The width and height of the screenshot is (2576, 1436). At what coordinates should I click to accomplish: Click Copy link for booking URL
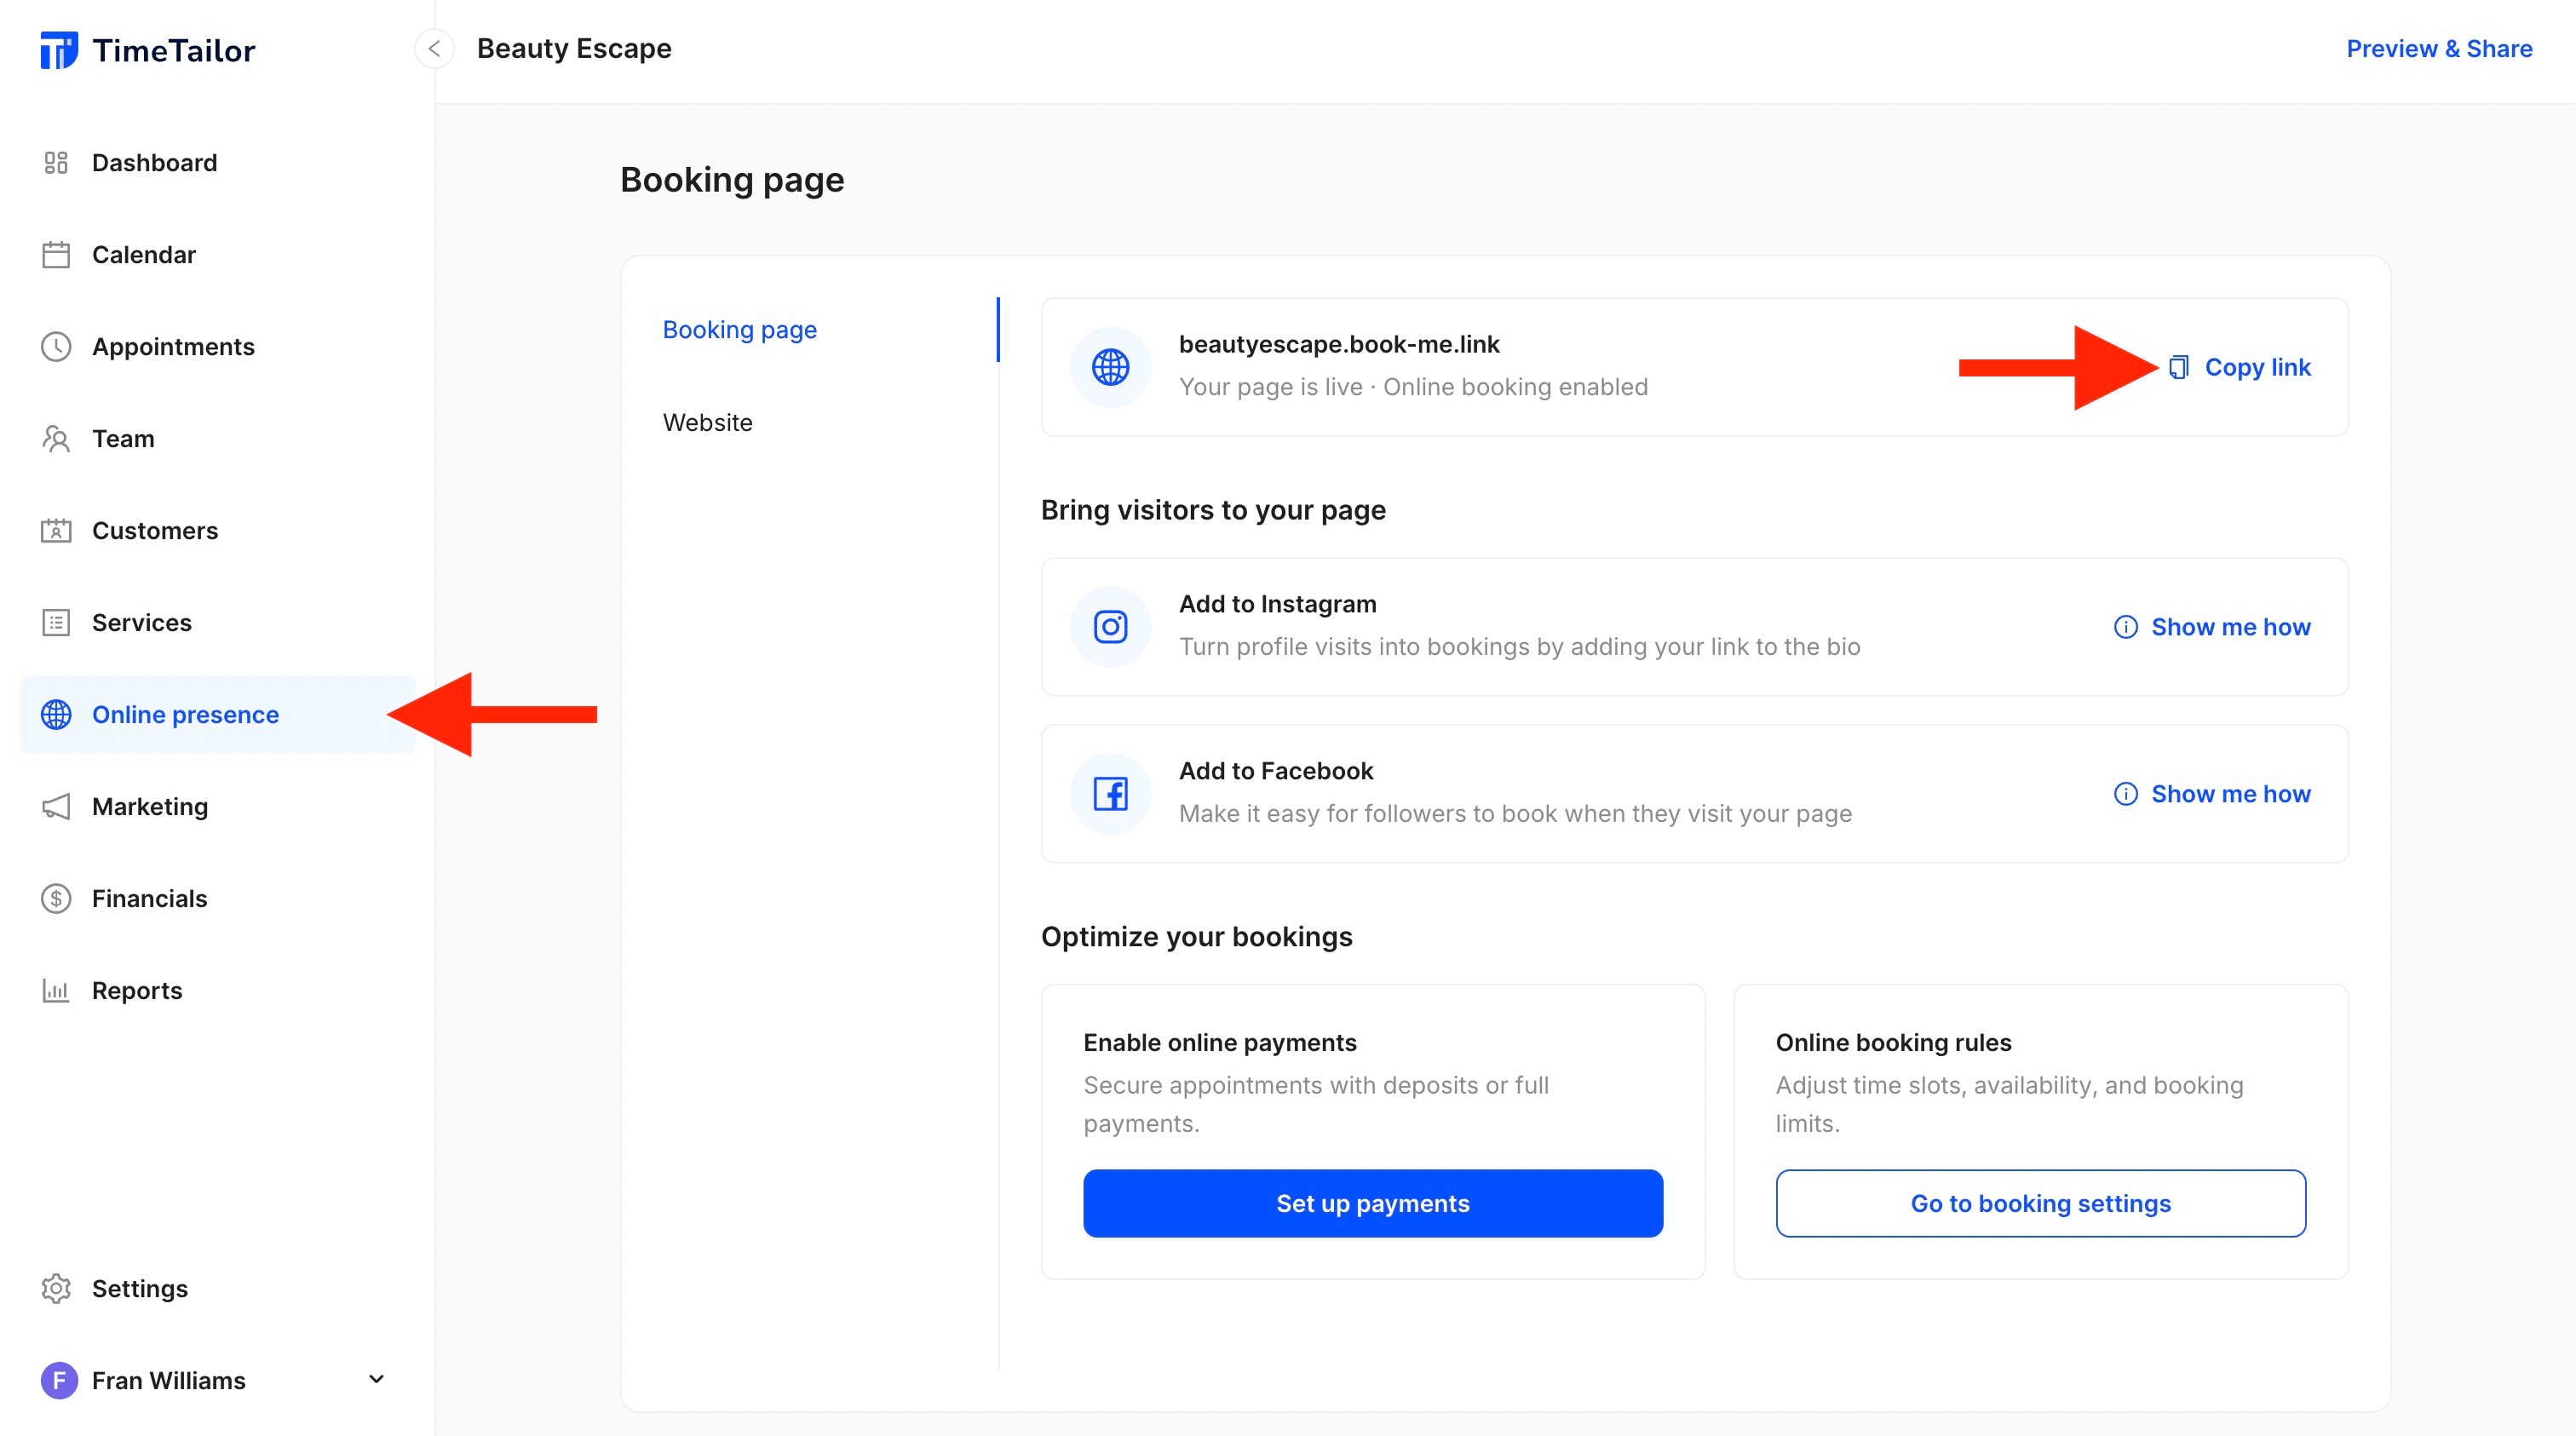point(2240,367)
